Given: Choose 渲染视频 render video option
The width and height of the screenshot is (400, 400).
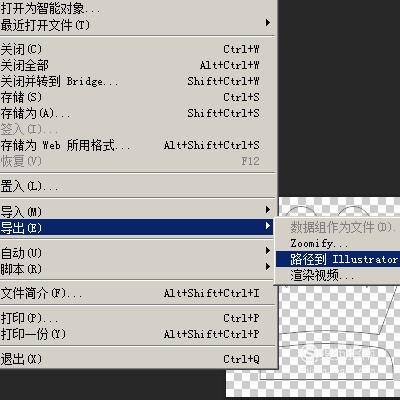Looking at the screenshot, I should (338, 275).
